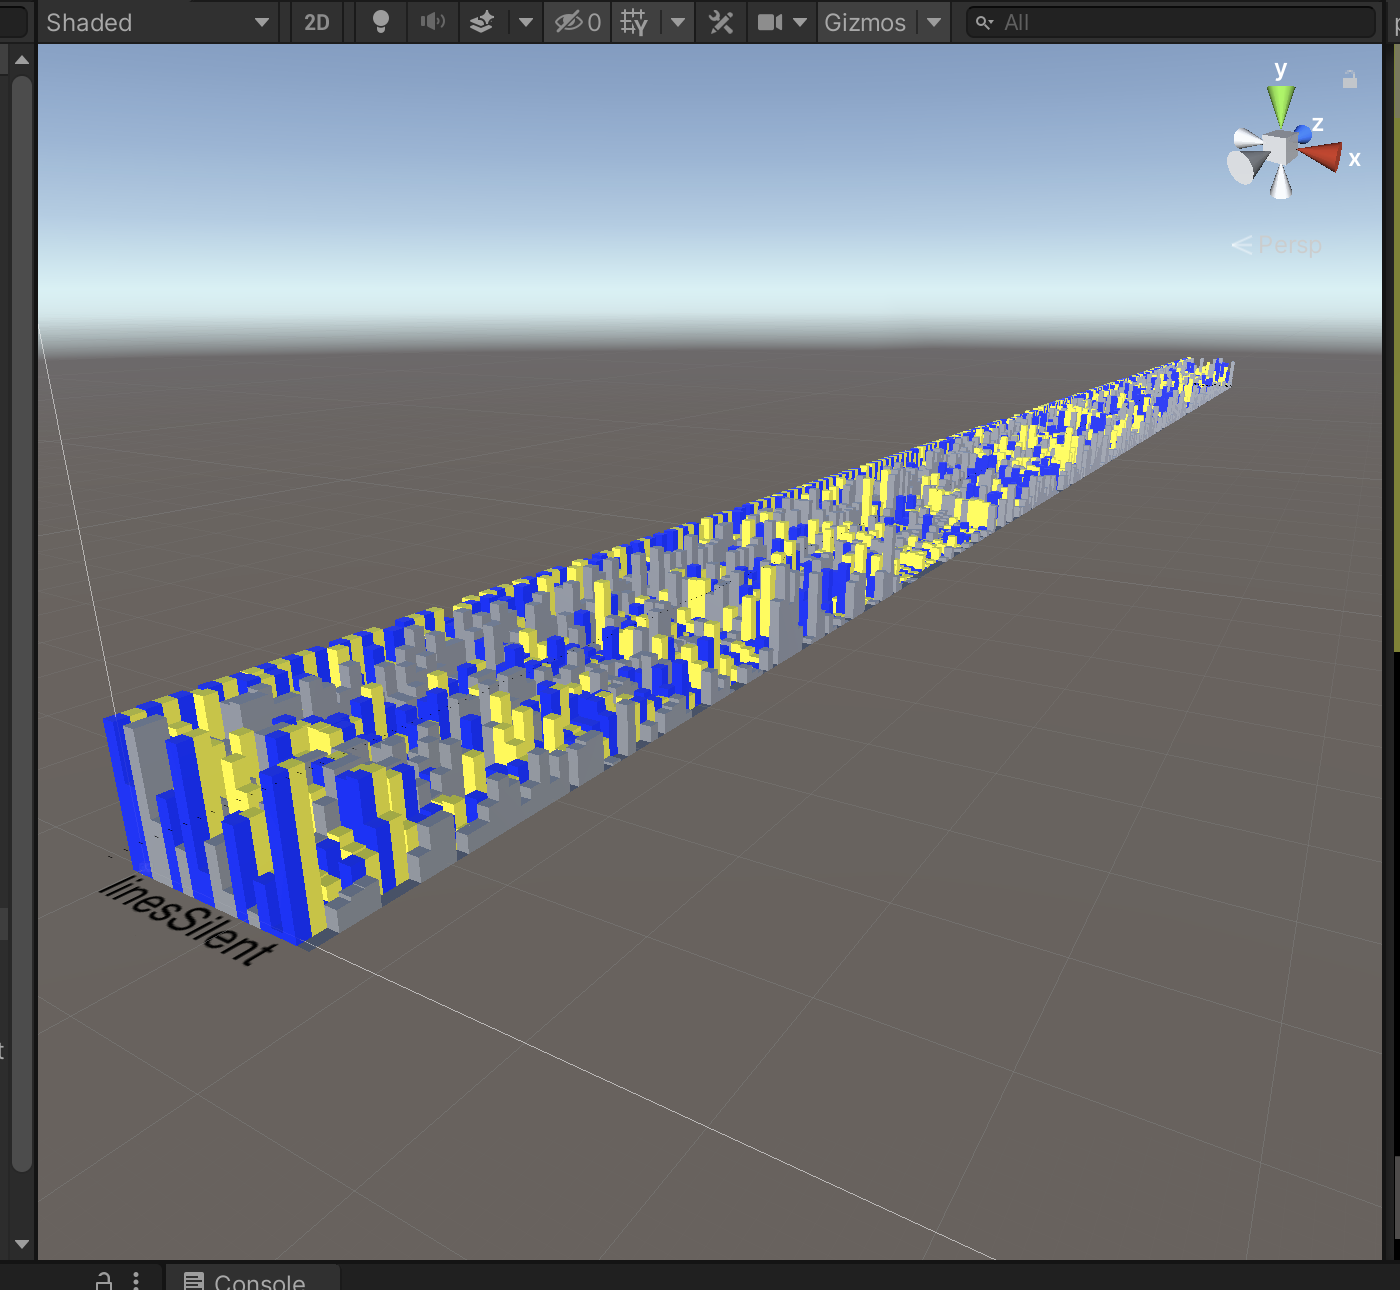1400x1290 pixels.
Task: Expand the Gizmos dropdown arrow
Action: pyautogui.click(x=934, y=22)
